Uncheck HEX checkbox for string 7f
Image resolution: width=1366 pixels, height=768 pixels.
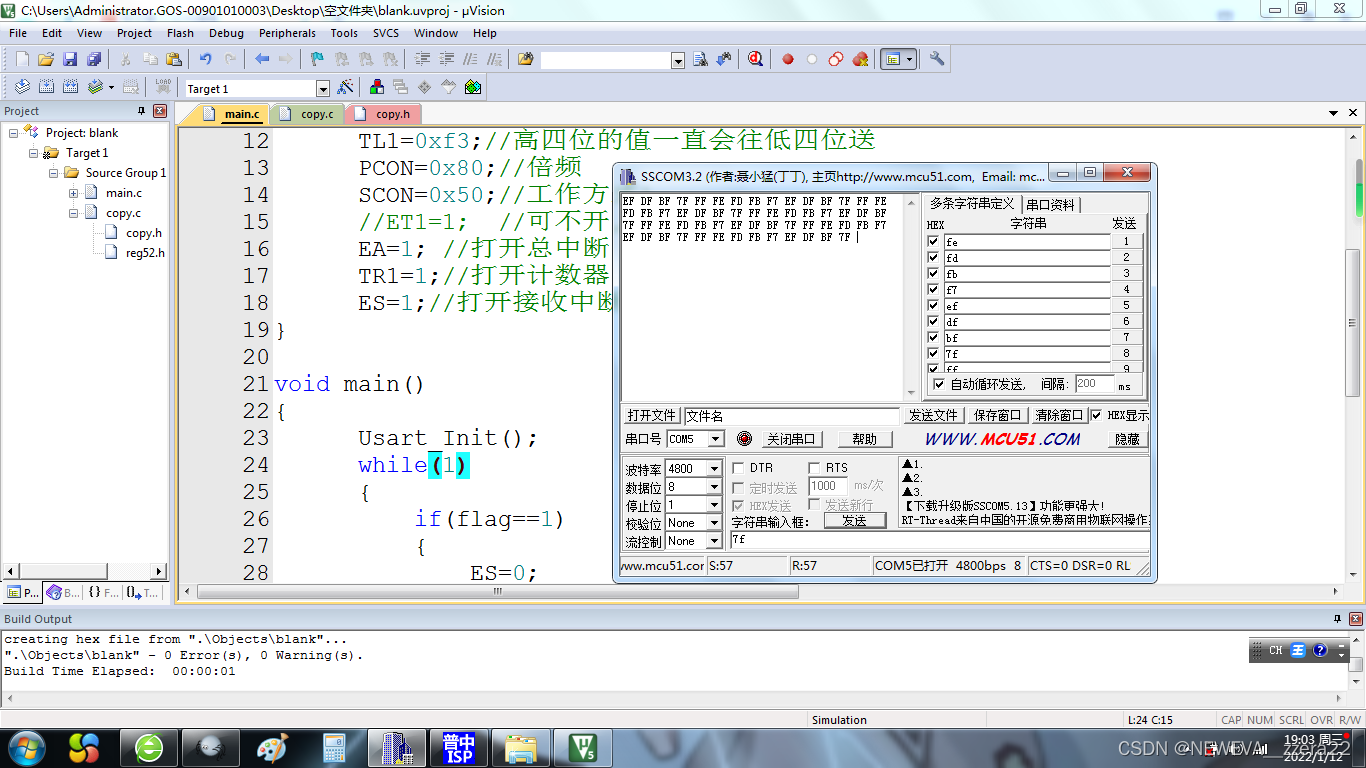934,354
